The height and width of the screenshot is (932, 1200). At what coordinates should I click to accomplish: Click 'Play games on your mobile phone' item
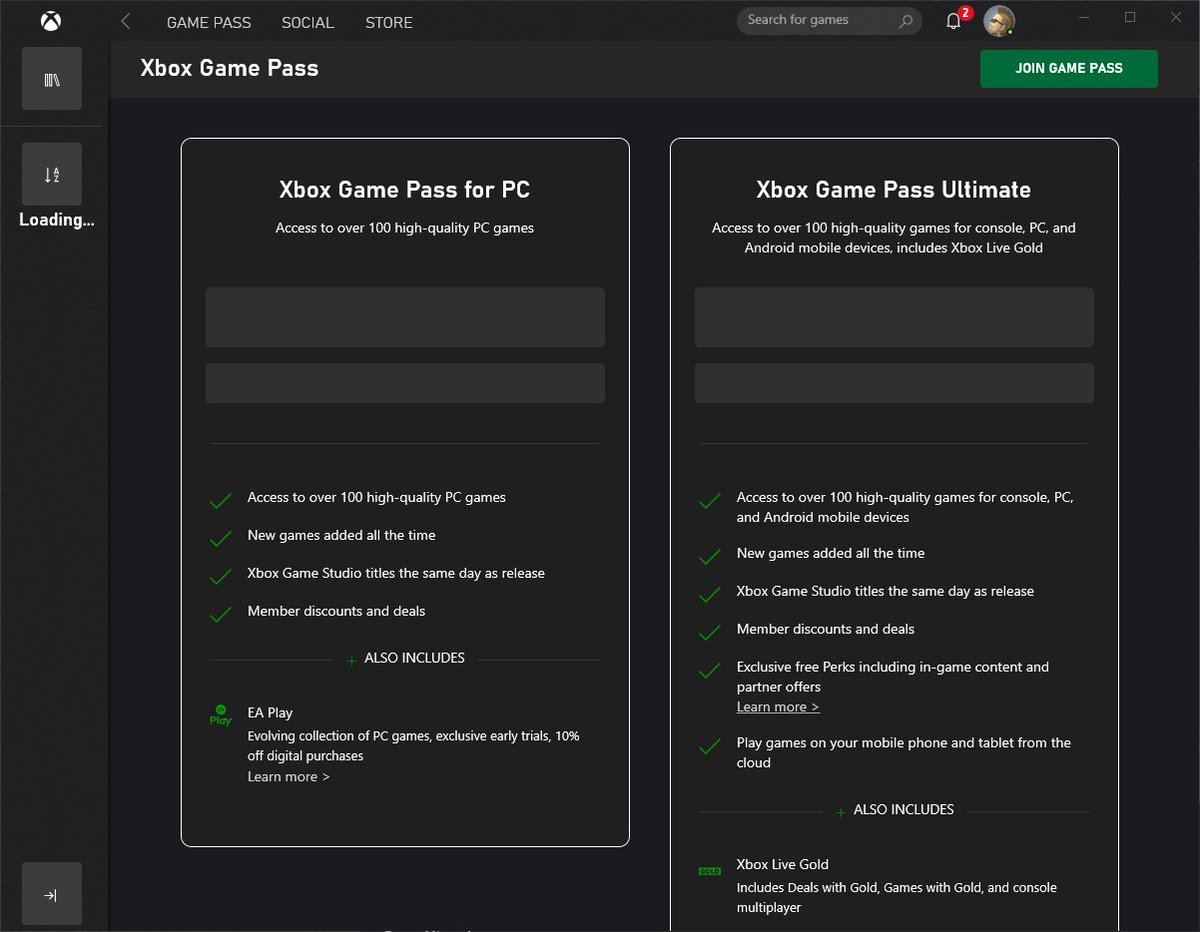point(904,752)
